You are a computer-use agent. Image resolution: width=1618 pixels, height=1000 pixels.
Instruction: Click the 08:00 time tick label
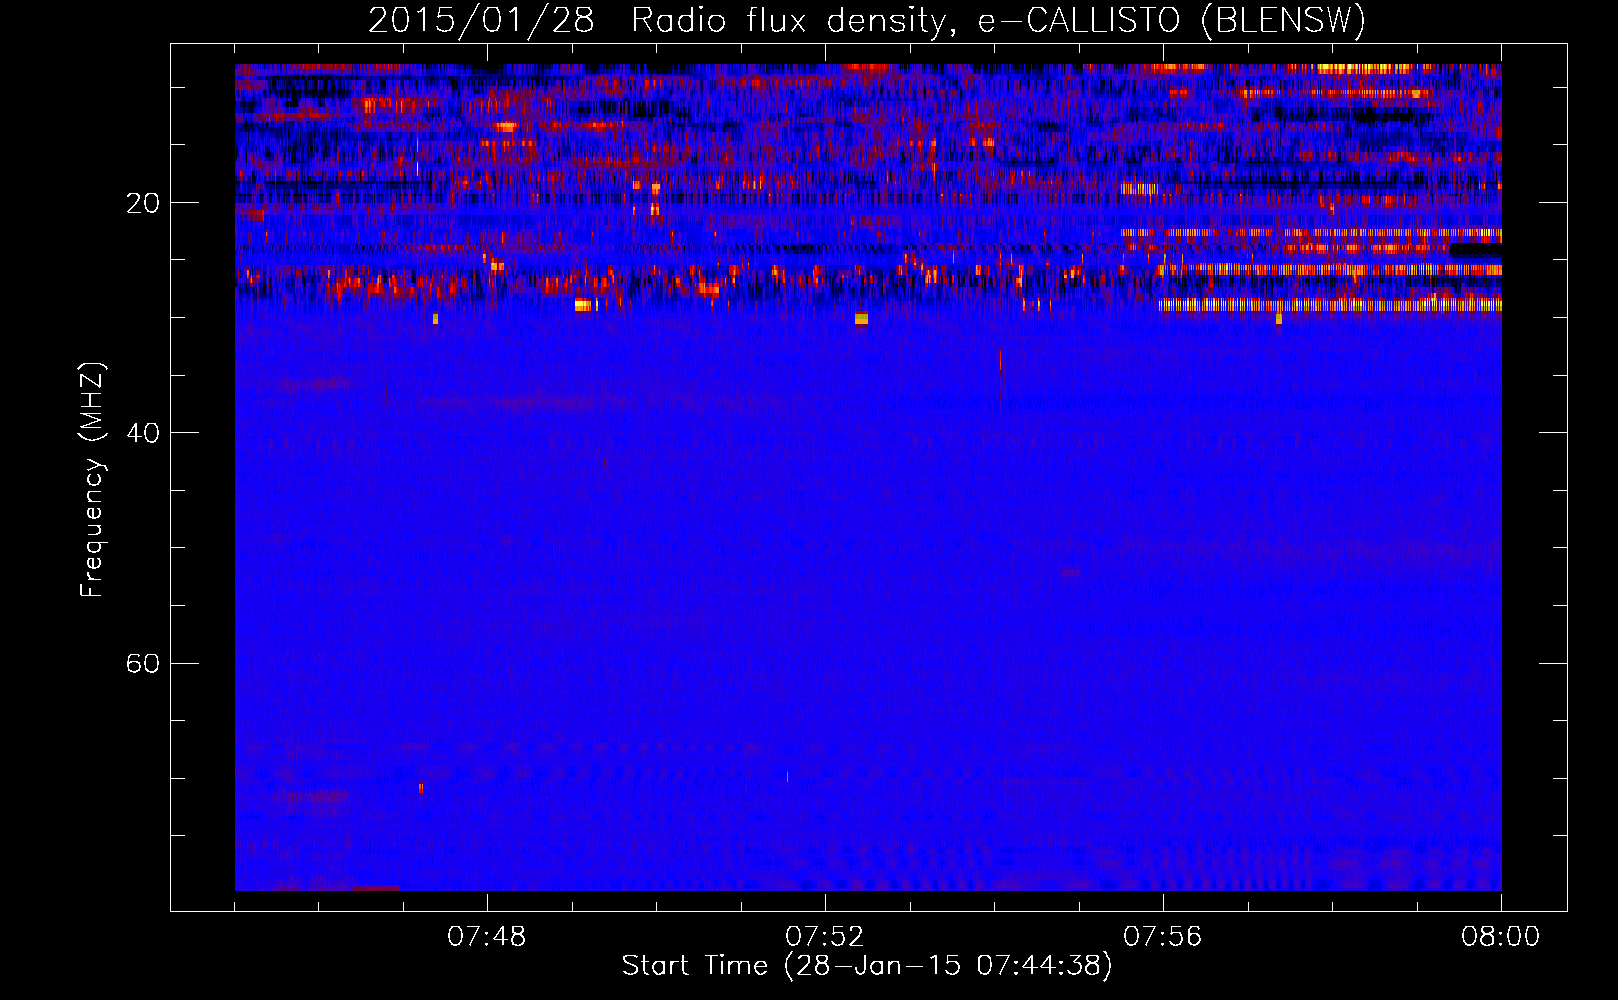click(x=1500, y=937)
